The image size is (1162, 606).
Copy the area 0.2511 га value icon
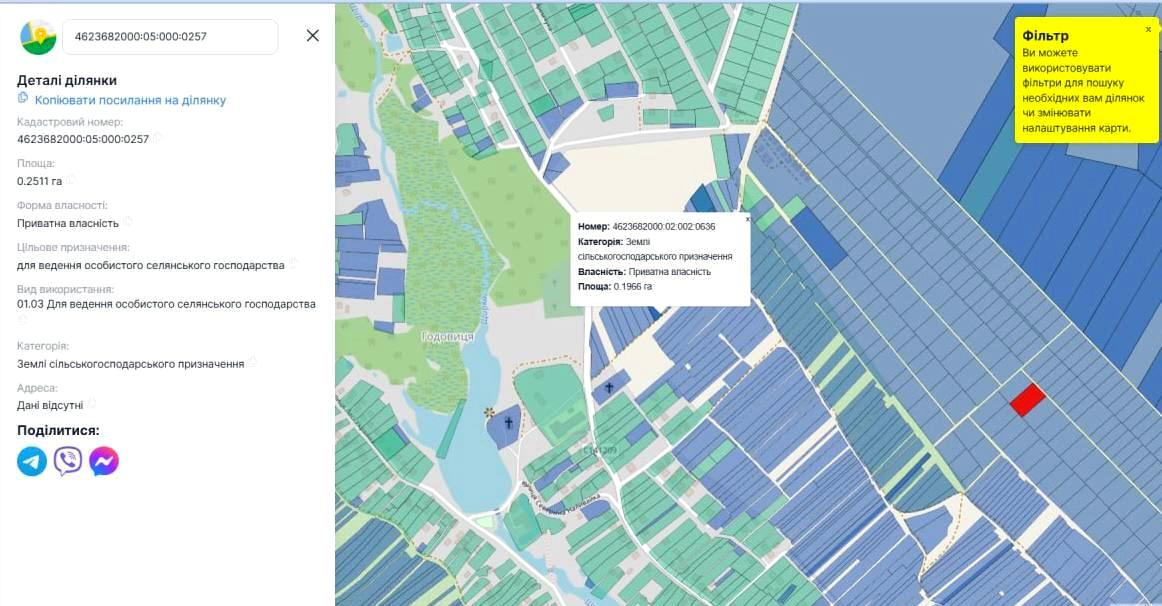click(71, 180)
